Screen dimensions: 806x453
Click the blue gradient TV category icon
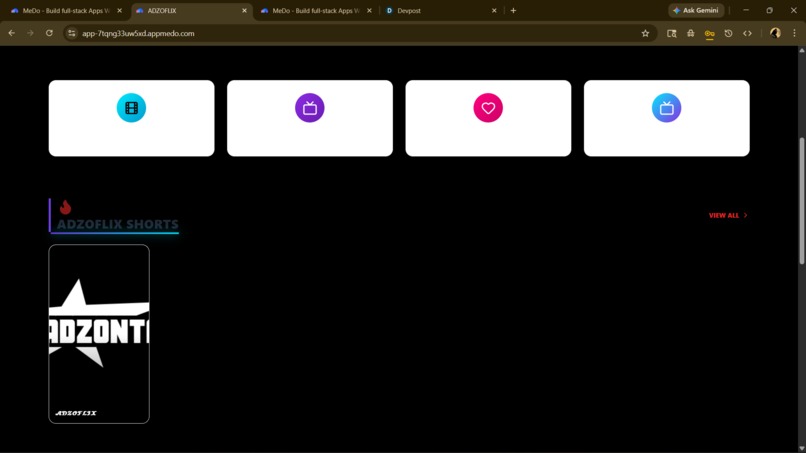666,108
